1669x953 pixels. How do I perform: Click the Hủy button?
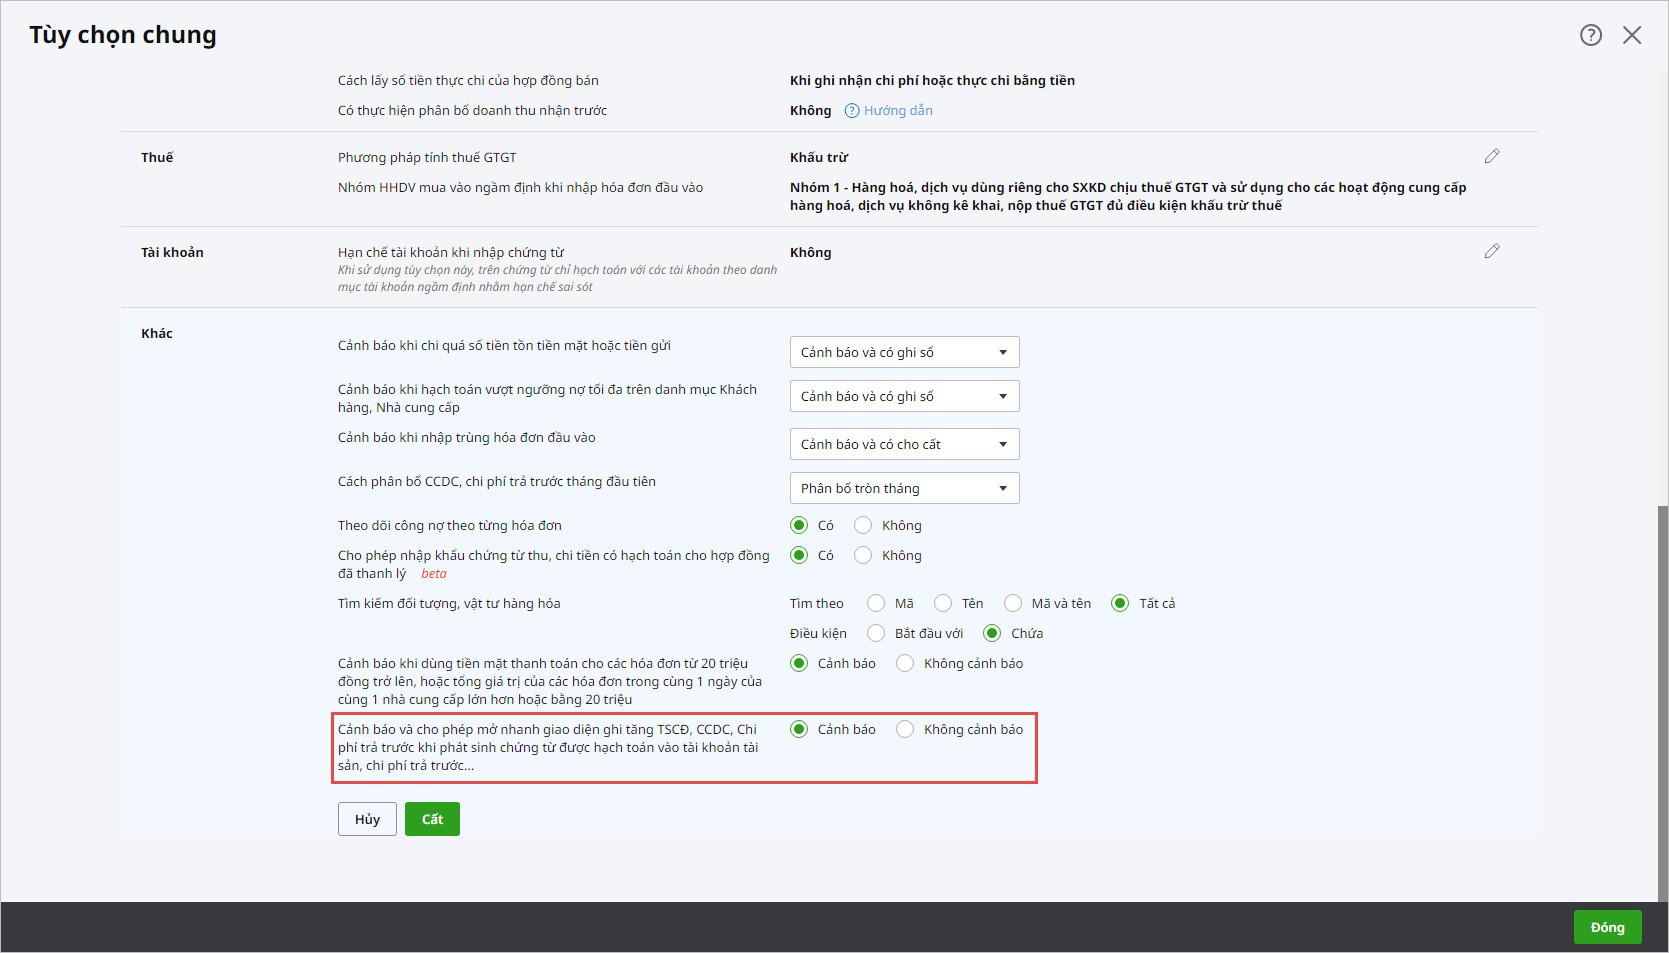[x=367, y=819]
